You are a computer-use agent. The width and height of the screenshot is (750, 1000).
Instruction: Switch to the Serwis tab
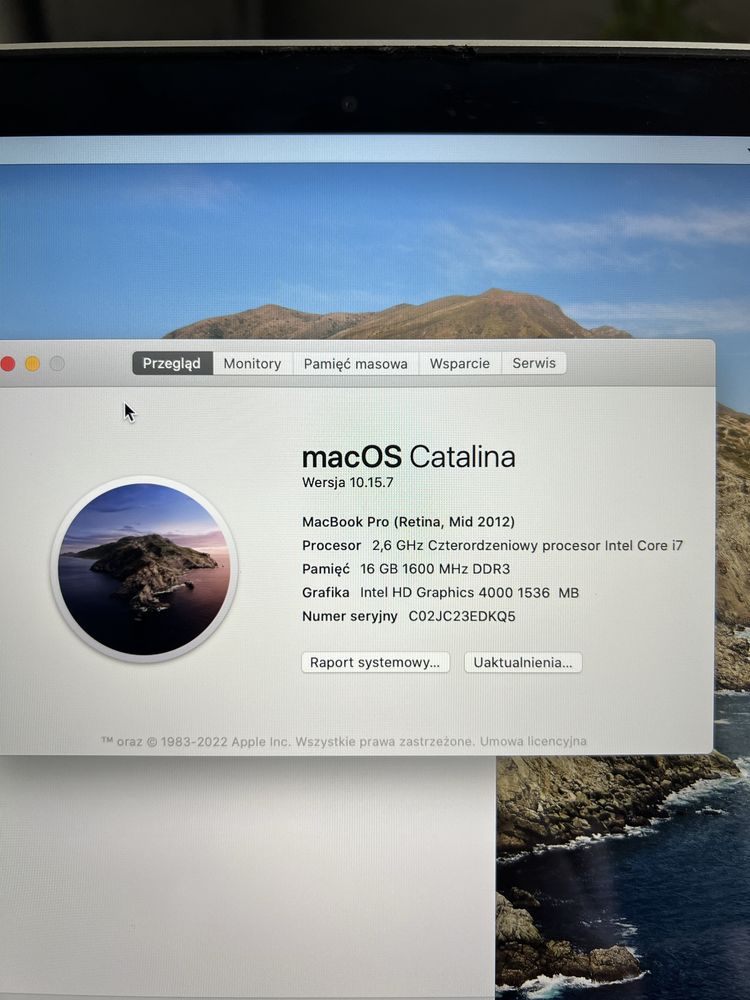[x=534, y=363]
